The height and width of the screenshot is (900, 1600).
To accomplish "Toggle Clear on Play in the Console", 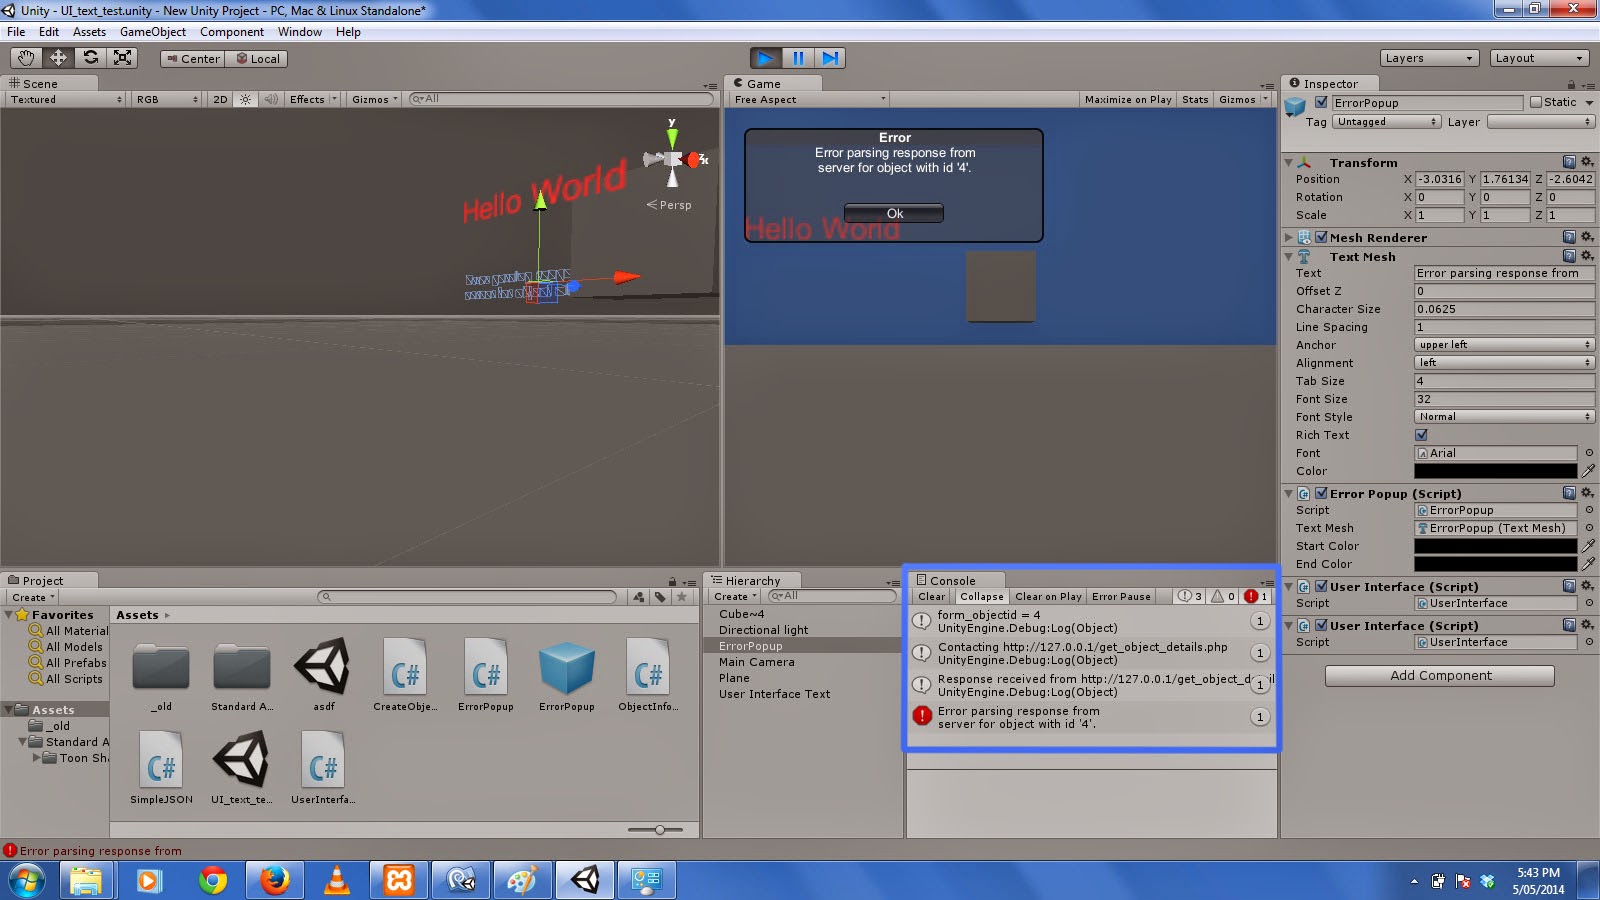I will 1048,596.
